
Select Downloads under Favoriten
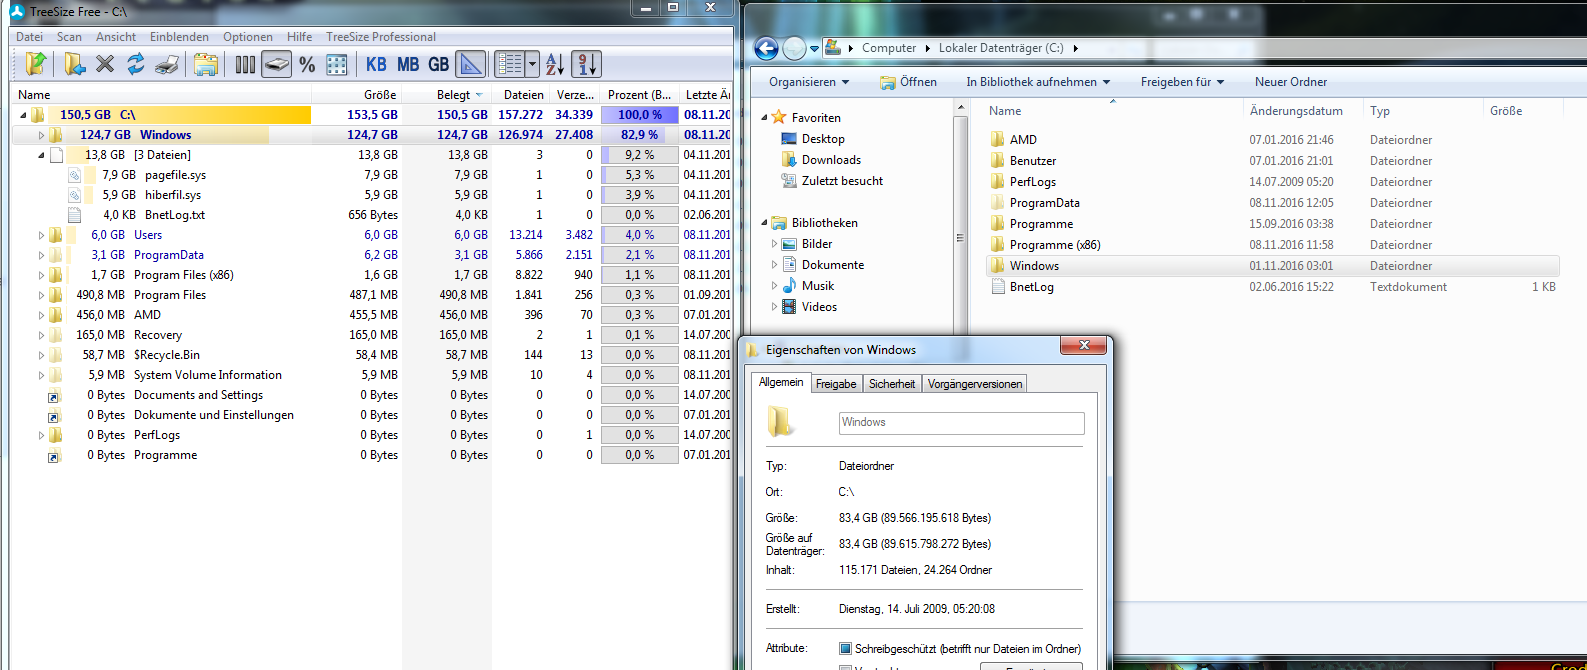click(830, 160)
